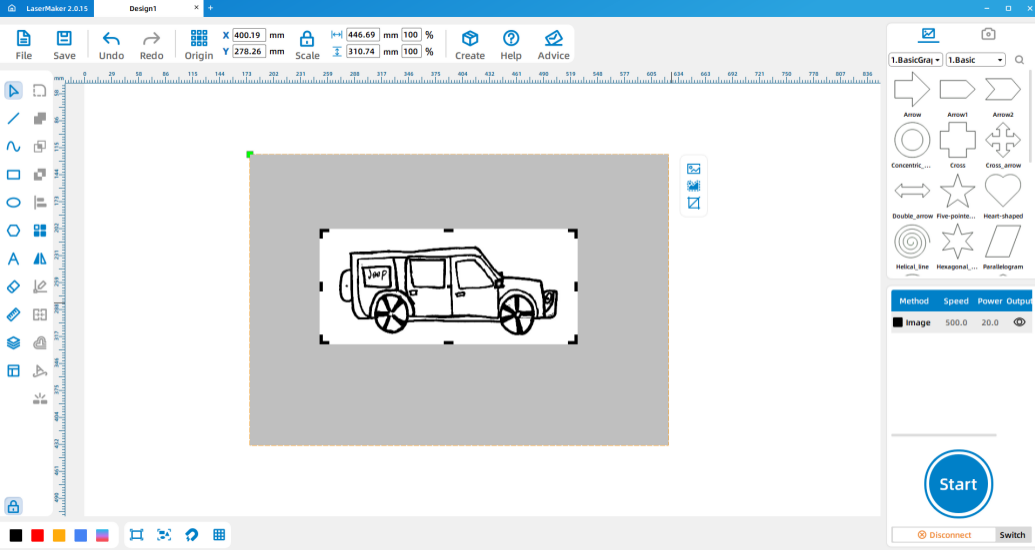Switch to the Design1 tab
The width and height of the screenshot is (1035, 550).
143,9
